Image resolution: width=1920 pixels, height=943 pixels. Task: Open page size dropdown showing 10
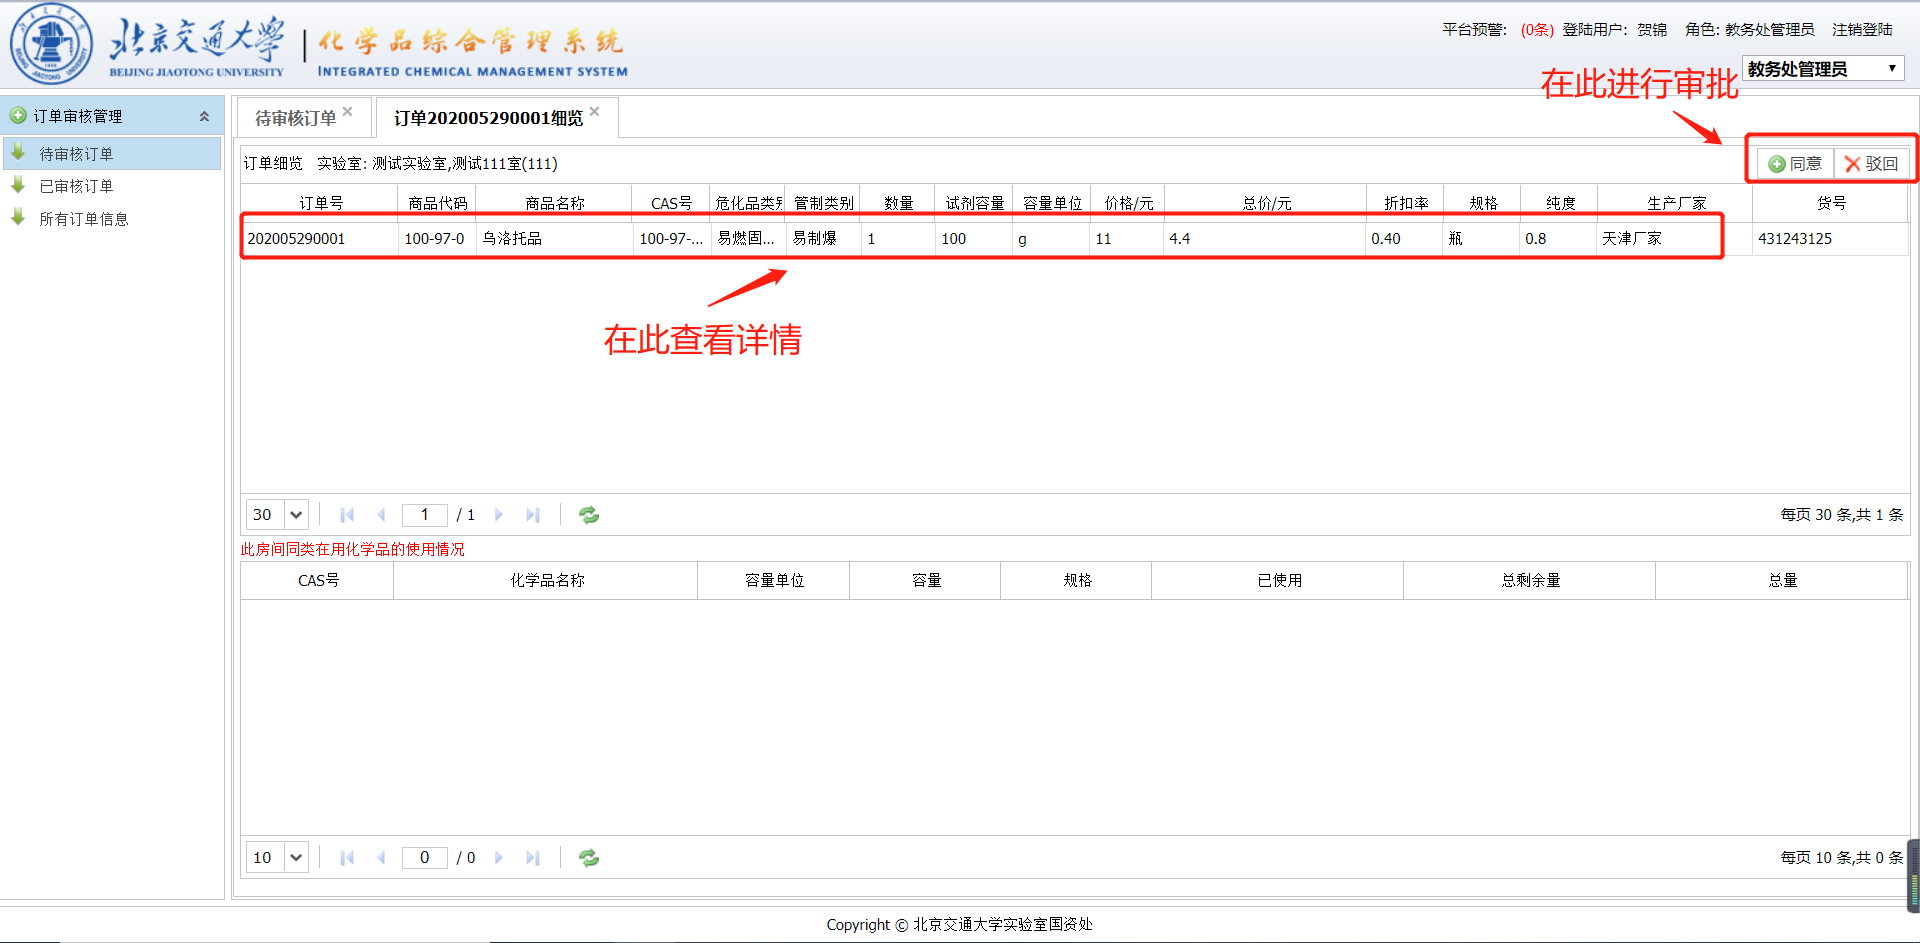point(296,858)
